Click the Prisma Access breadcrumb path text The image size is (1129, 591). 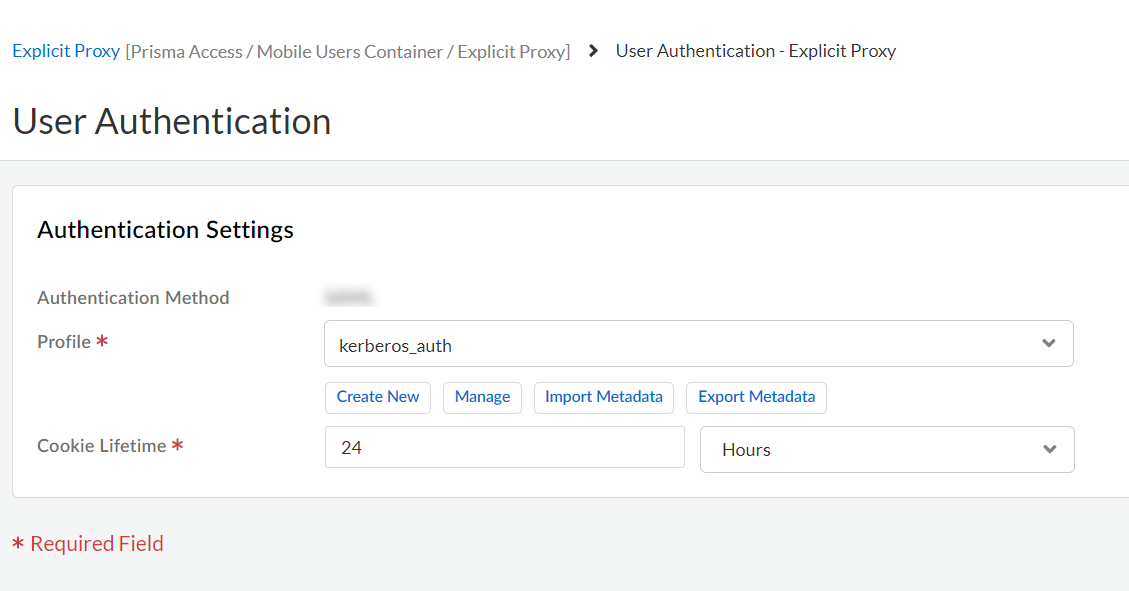[347, 52]
